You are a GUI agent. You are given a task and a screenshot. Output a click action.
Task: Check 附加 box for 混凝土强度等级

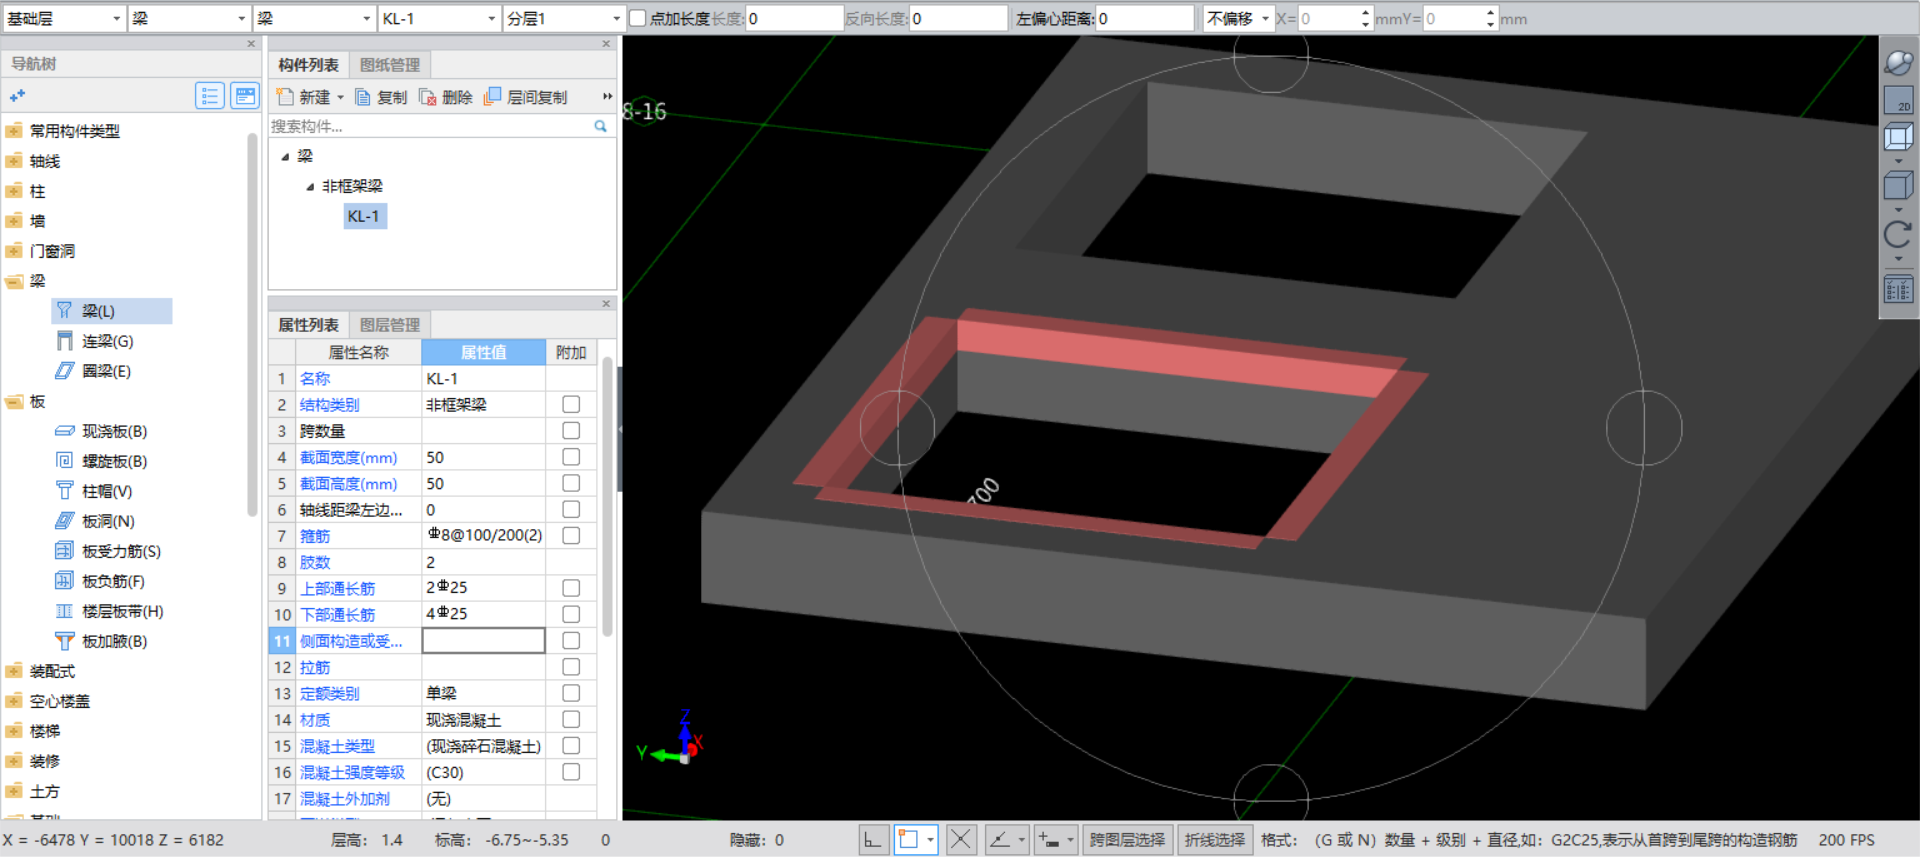(x=571, y=772)
